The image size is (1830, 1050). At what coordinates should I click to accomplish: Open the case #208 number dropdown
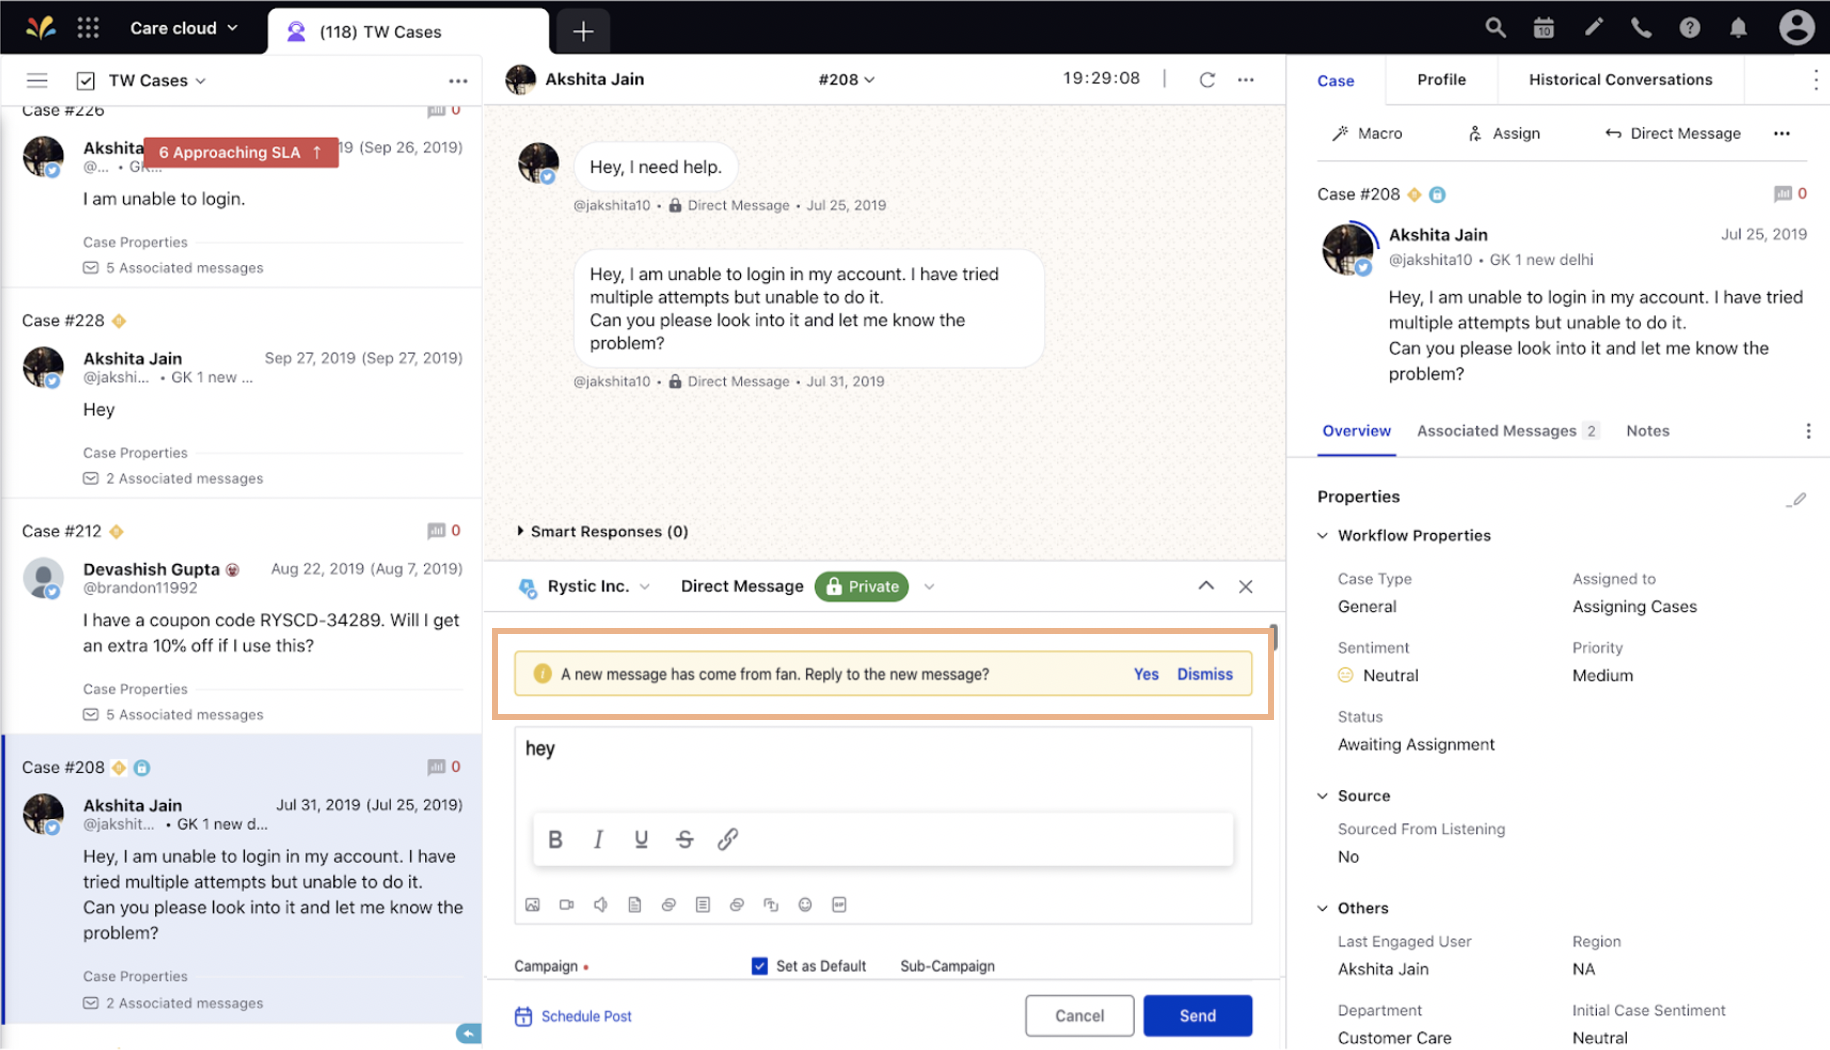click(x=846, y=79)
